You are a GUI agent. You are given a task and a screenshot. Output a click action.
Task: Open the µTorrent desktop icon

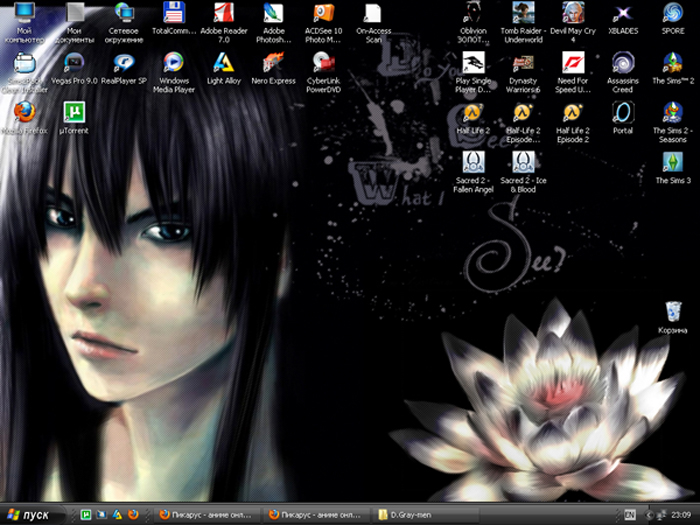[74, 118]
